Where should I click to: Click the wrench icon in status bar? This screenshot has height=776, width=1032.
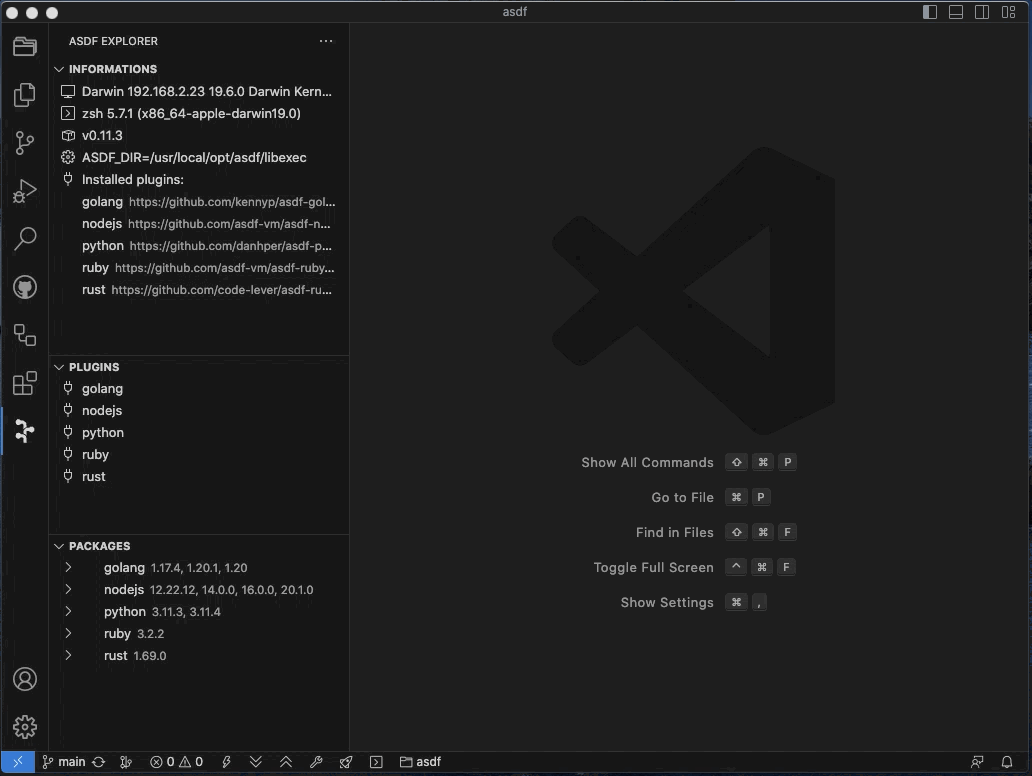click(x=316, y=762)
